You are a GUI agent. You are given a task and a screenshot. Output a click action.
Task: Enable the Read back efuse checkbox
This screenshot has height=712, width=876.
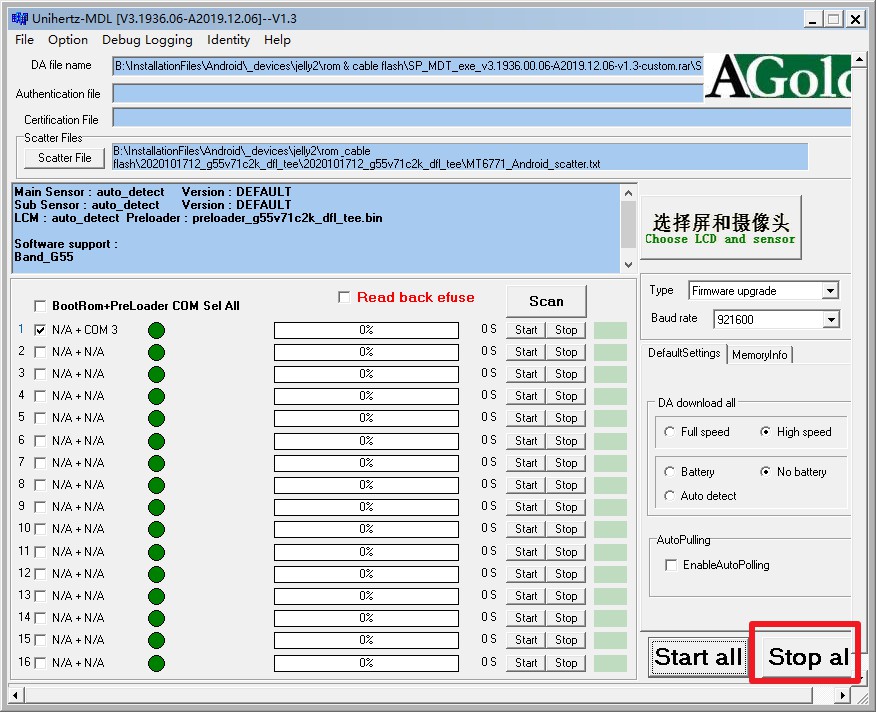coord(344,297)
